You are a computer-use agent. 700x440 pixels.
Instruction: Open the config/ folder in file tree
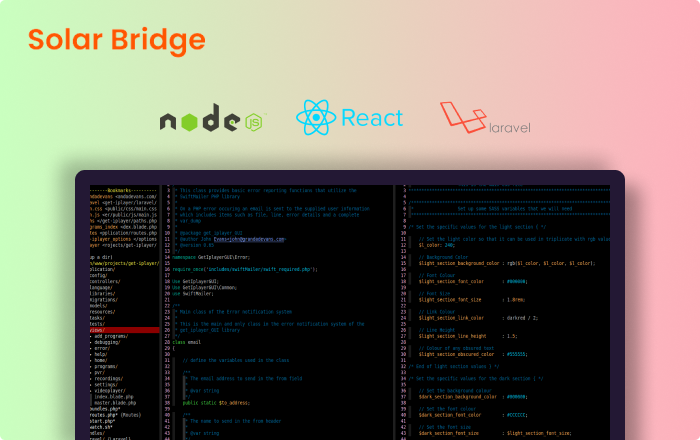(99, 275)
